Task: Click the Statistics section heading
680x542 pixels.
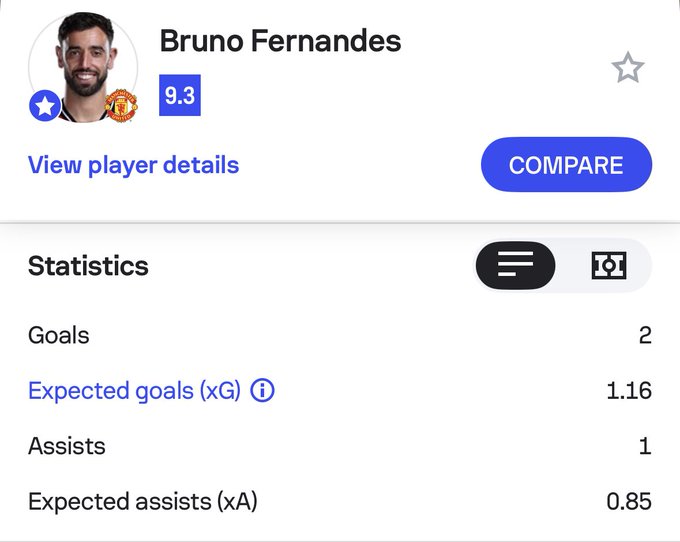Action: coord(88,266)
